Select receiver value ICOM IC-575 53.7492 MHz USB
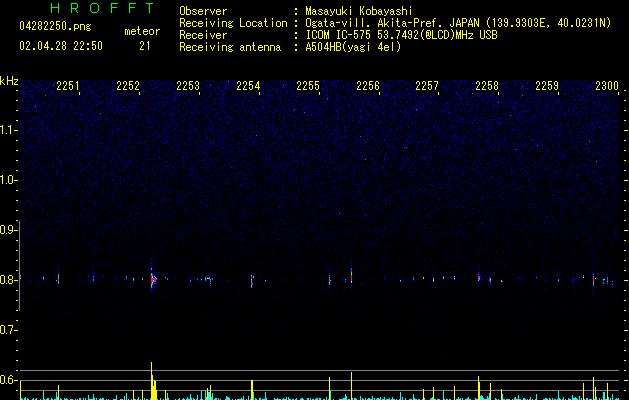This screenshot has width=629, height=400. [402, 35]
